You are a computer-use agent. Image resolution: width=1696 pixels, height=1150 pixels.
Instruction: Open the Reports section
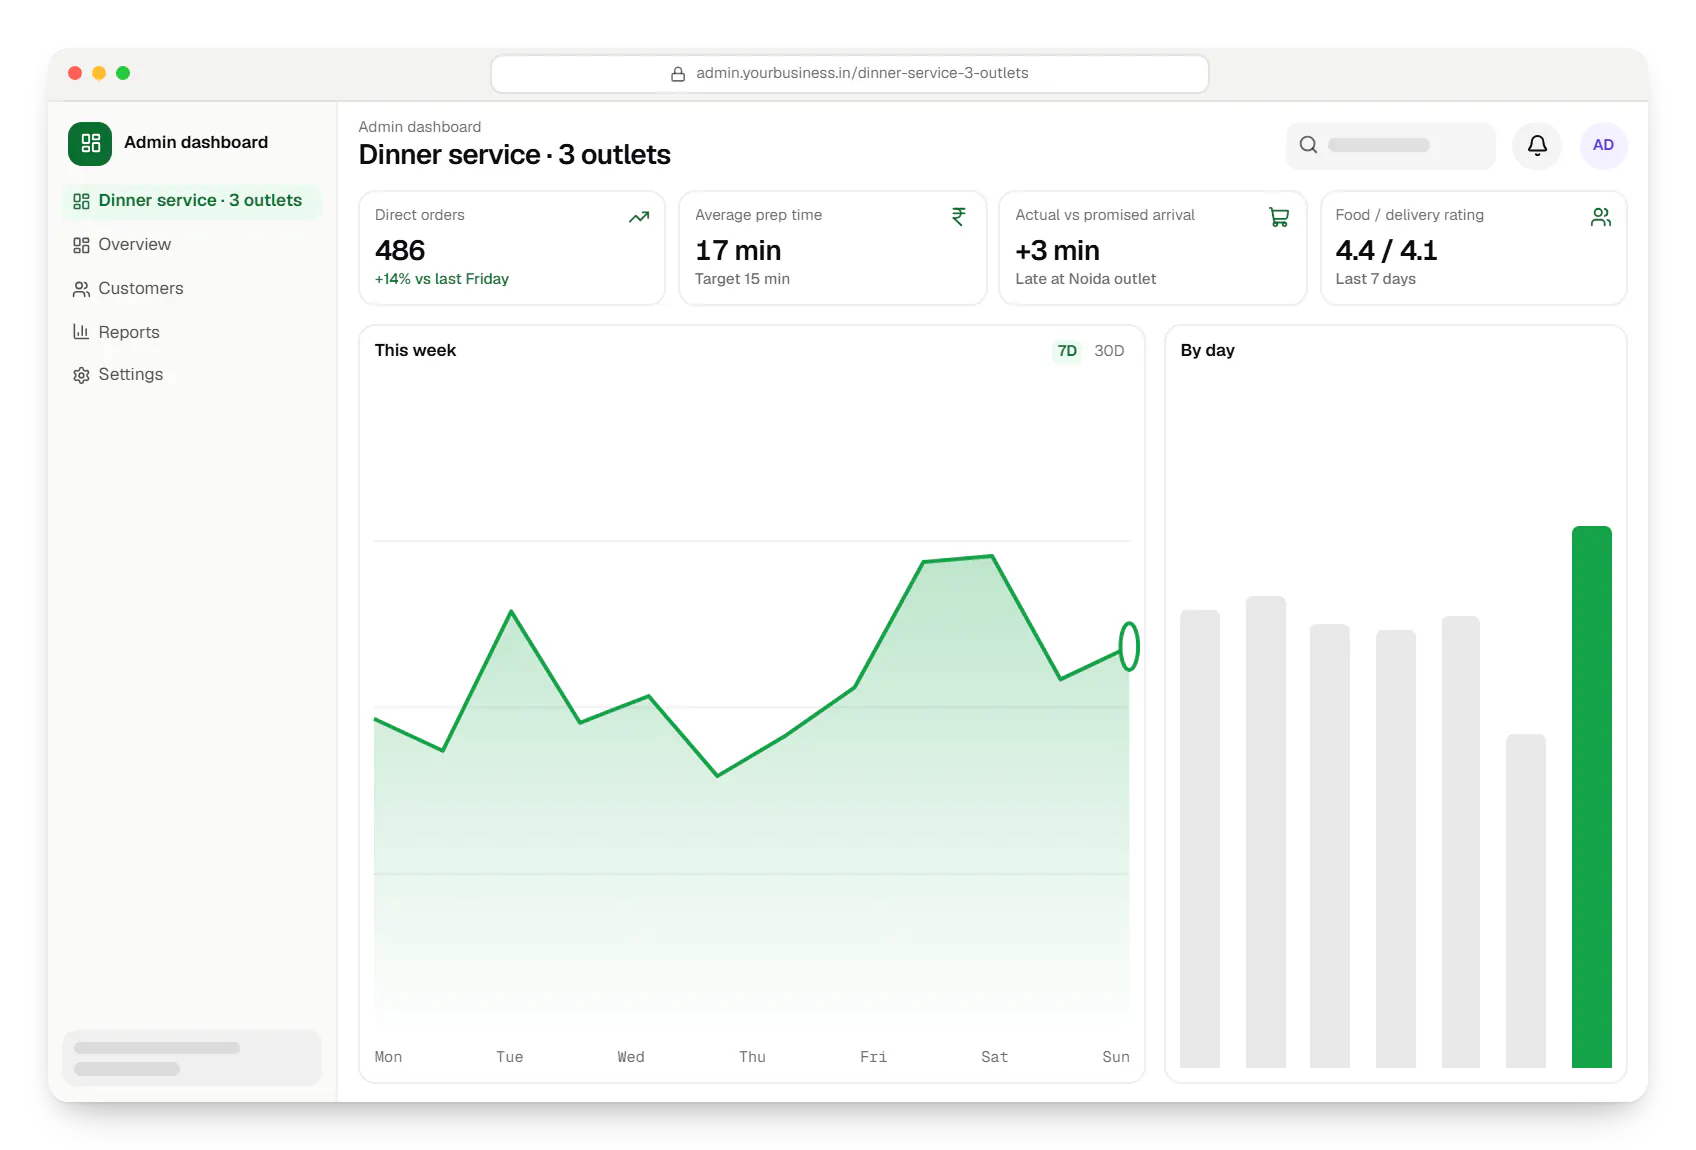tap(192, 332)
